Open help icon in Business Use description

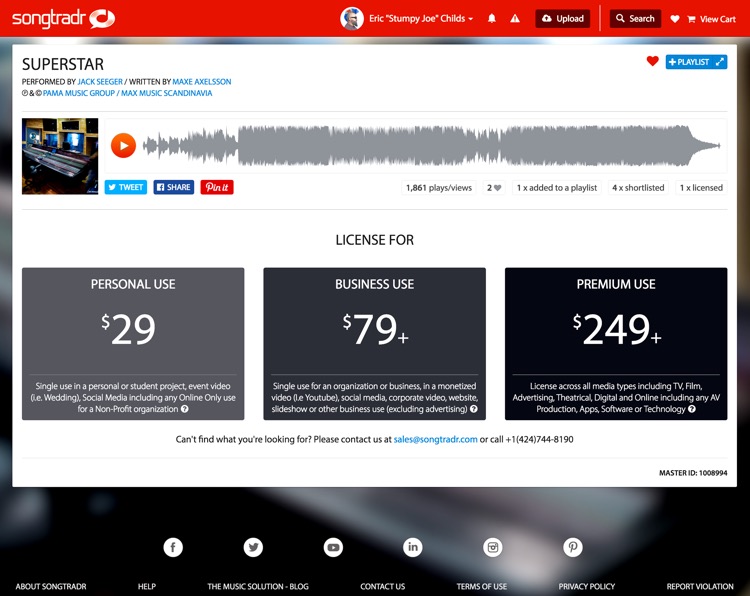click(x=474, y=409)
